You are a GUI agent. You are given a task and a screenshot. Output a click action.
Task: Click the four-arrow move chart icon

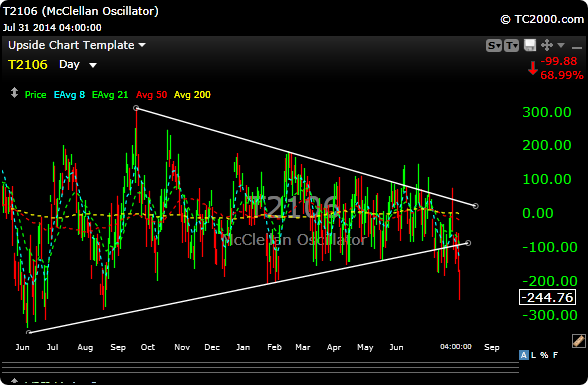point(547,45)
